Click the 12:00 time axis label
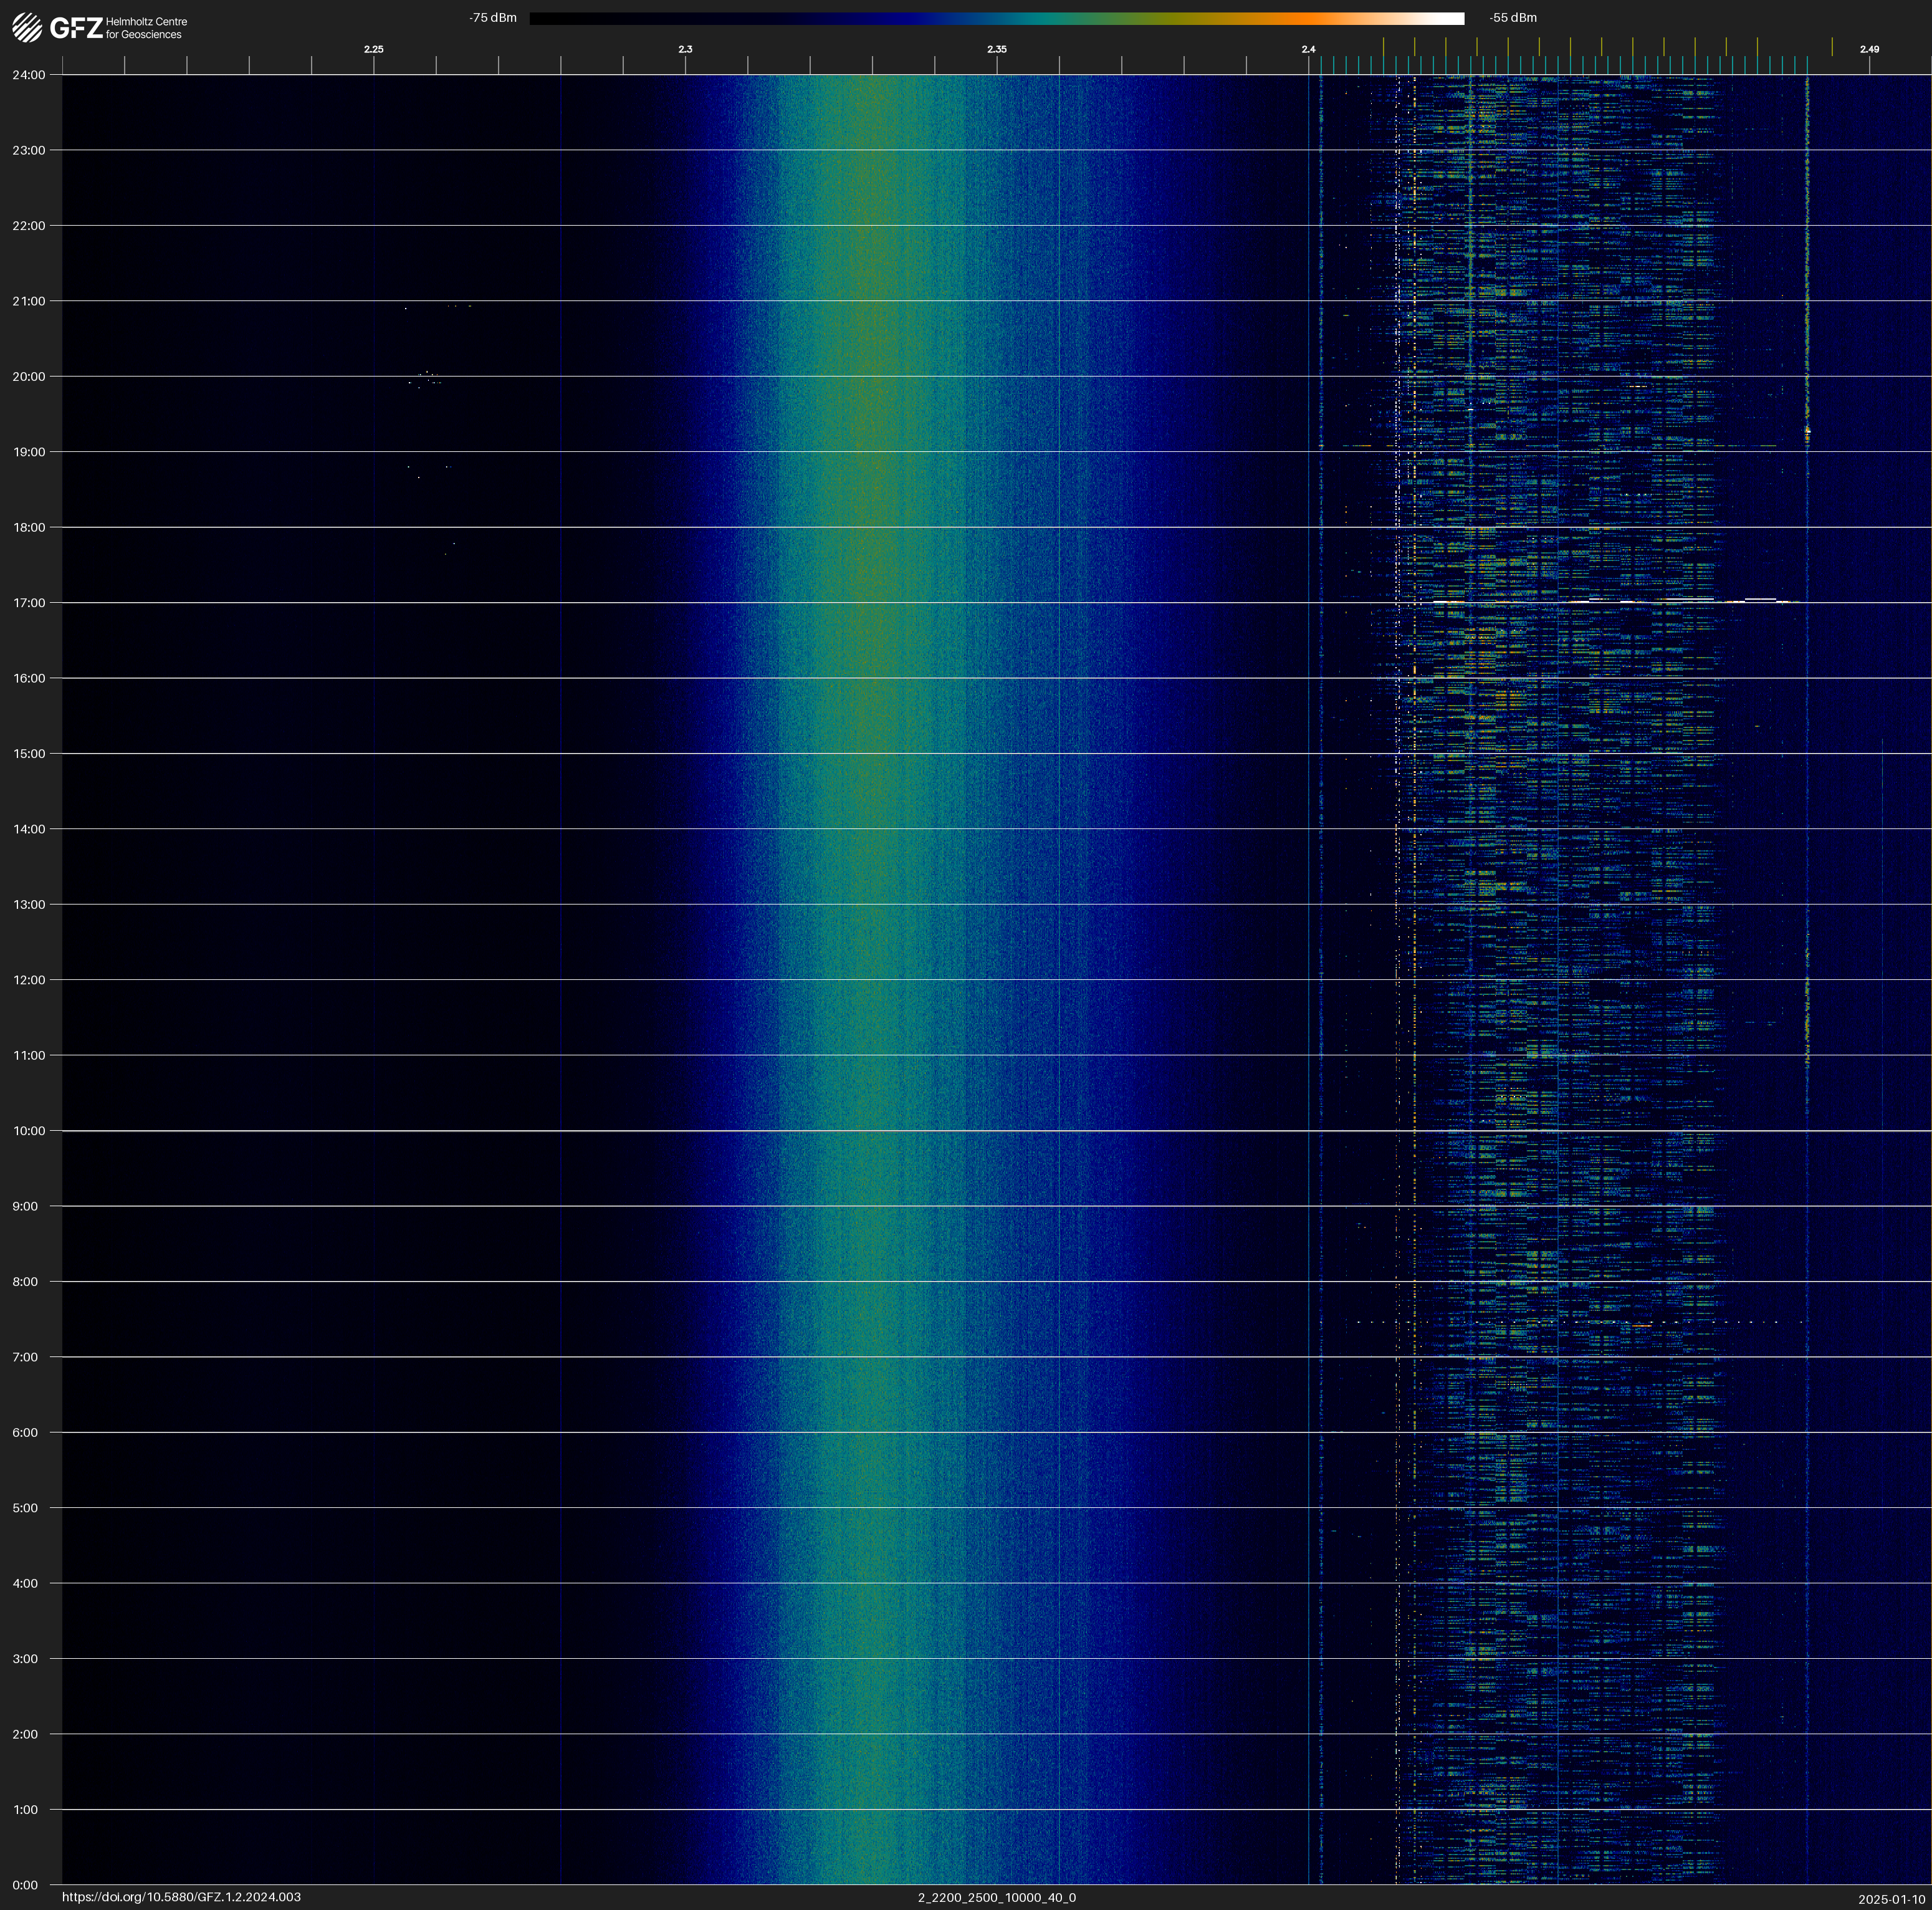The image size is (1932, 1910). [x=29, y=980]
